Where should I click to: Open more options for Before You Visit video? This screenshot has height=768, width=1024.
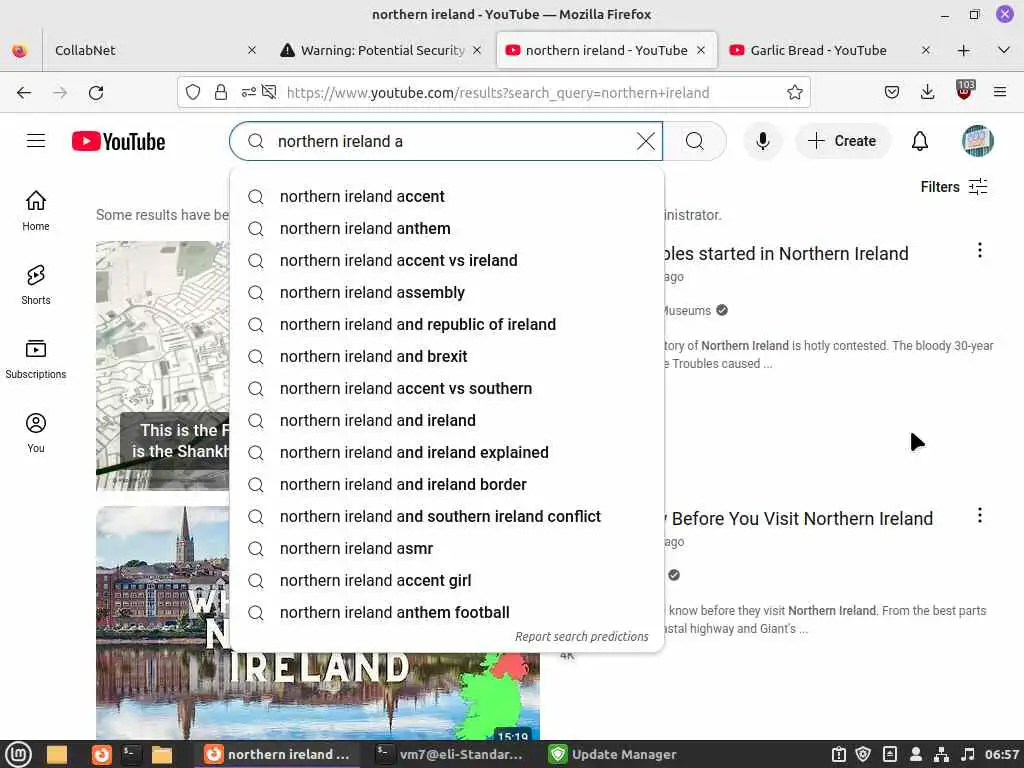pyautogui.click(x=979, y=515)
